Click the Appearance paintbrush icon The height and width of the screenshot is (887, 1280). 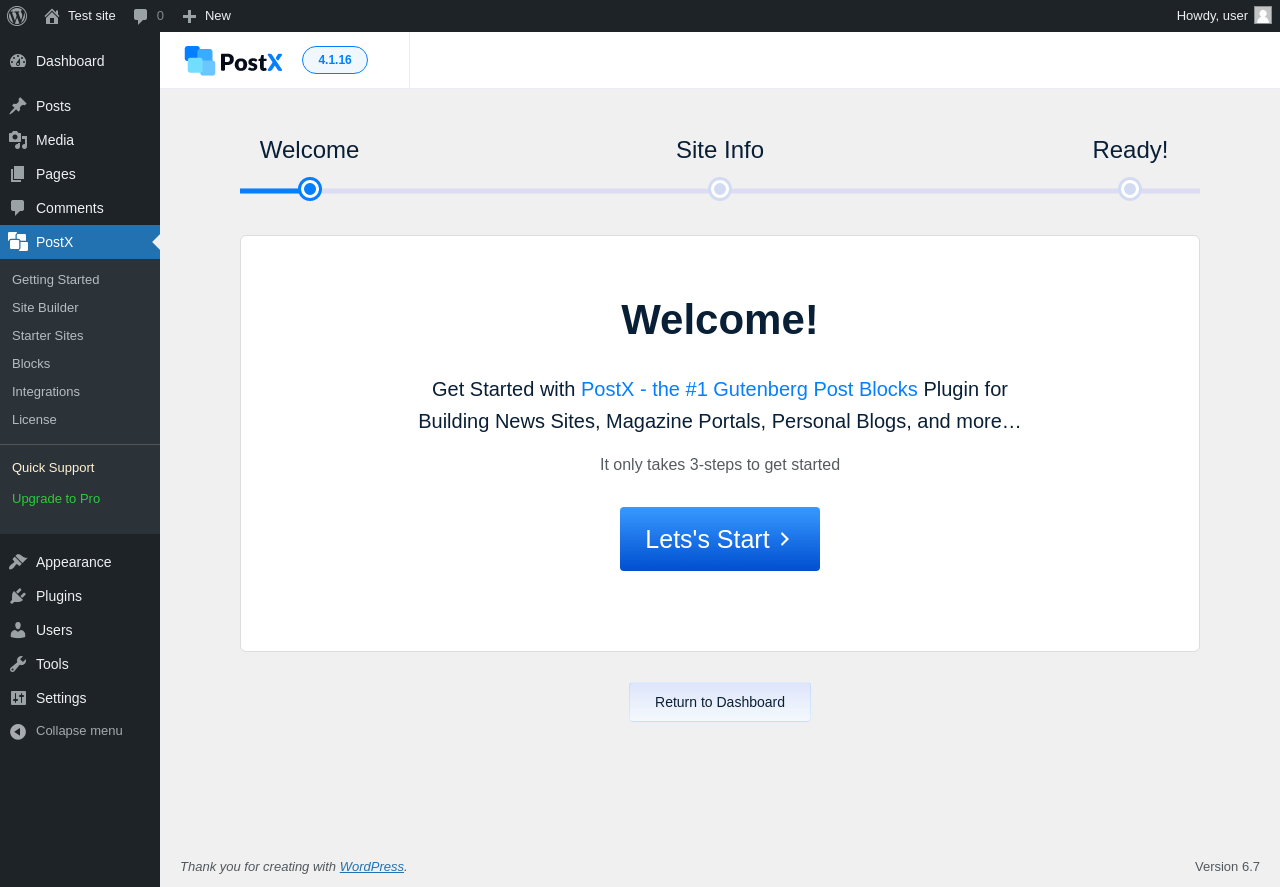coord(18,562)
